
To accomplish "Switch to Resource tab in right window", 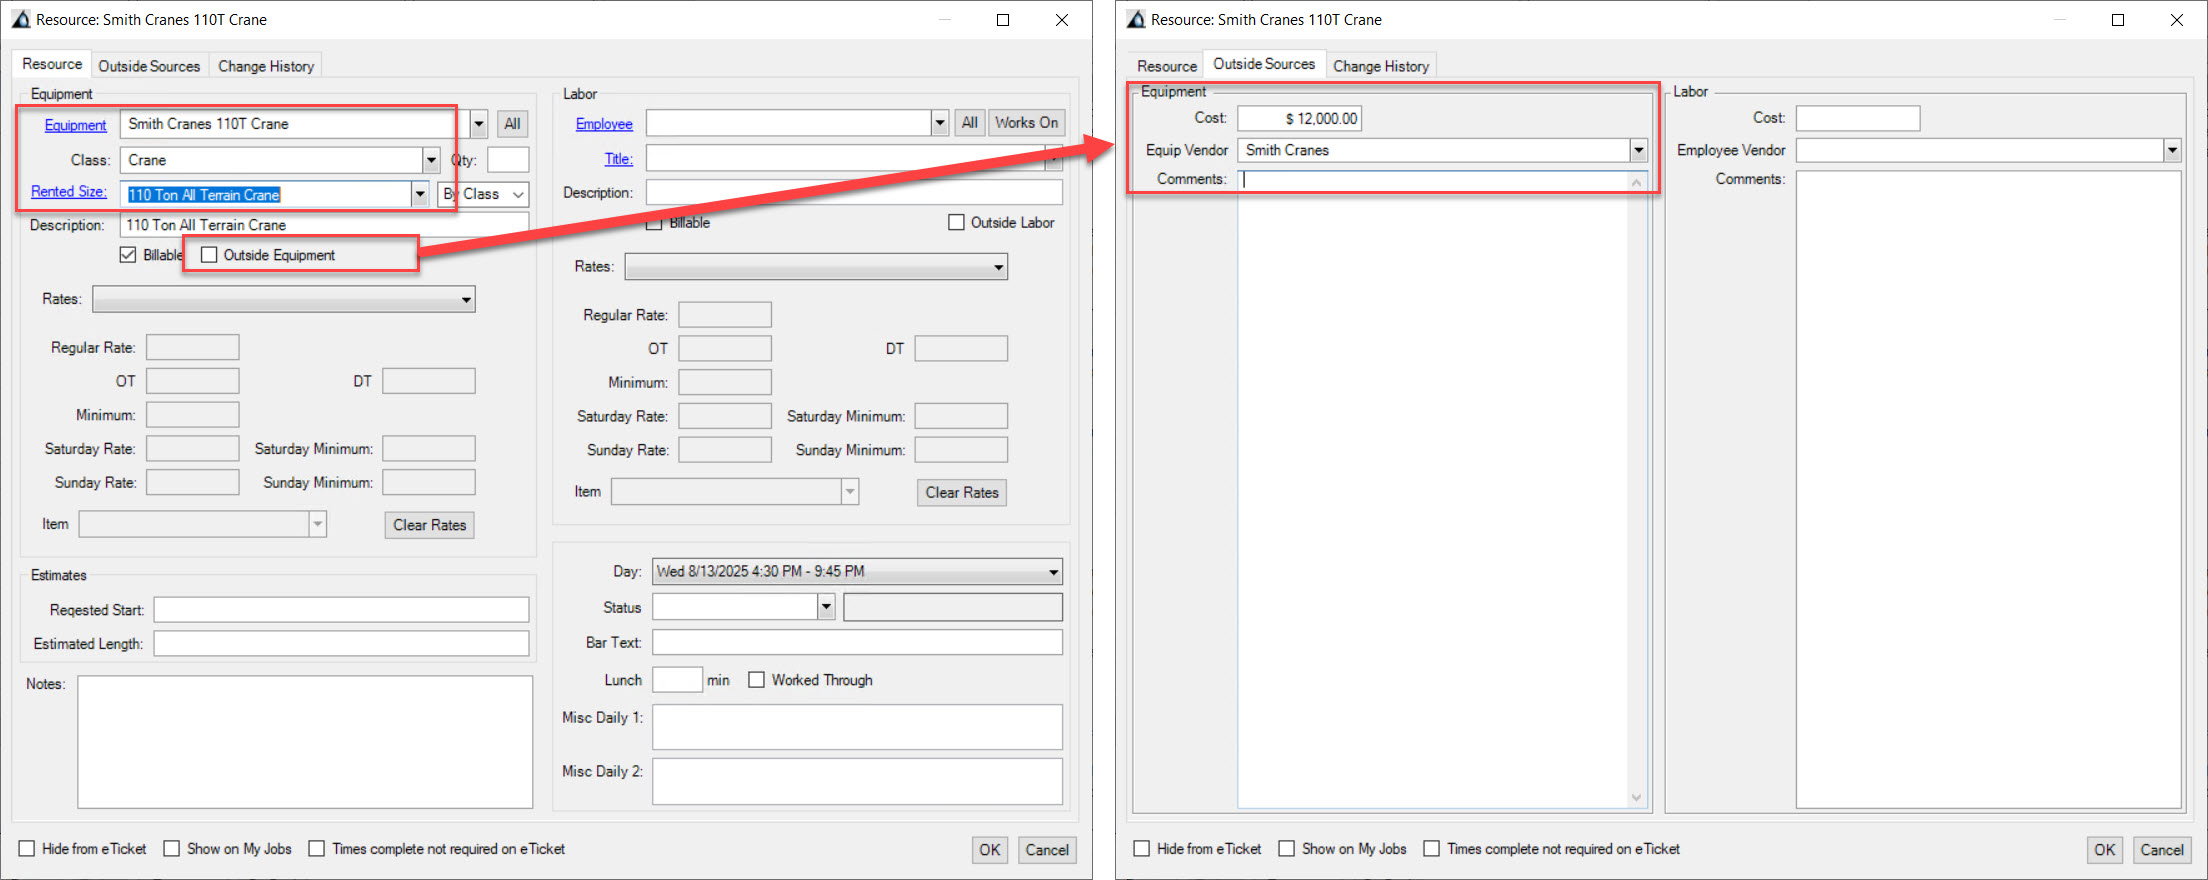I will pyautogui.click(x=1166, y=66).
